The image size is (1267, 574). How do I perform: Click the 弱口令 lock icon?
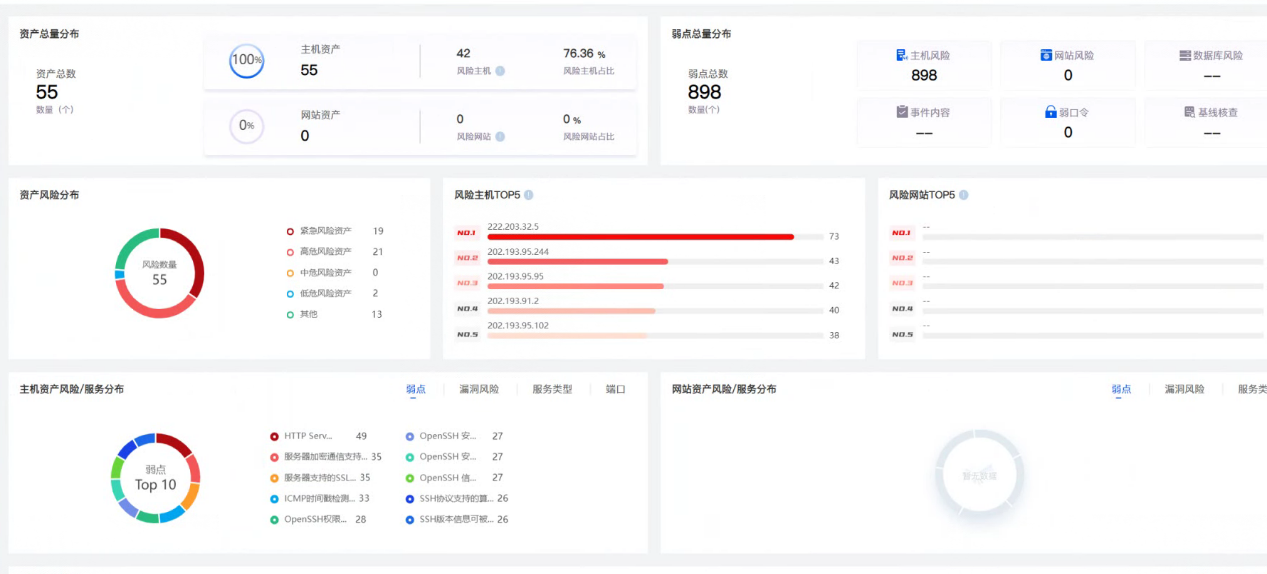click(1050, 112)
